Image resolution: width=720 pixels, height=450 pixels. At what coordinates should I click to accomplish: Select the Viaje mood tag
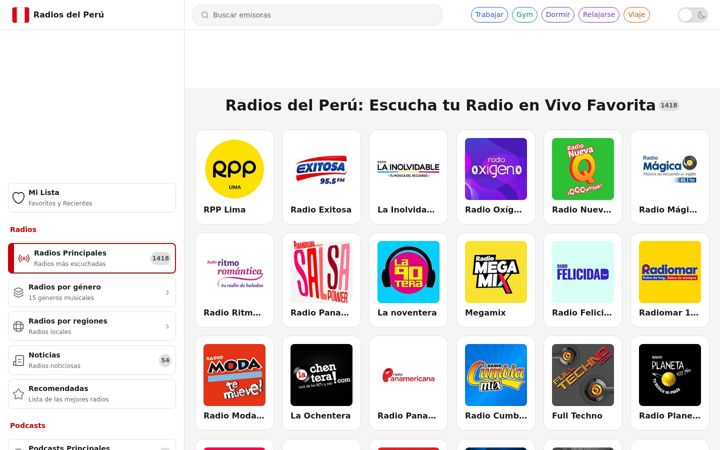point(636,15)
